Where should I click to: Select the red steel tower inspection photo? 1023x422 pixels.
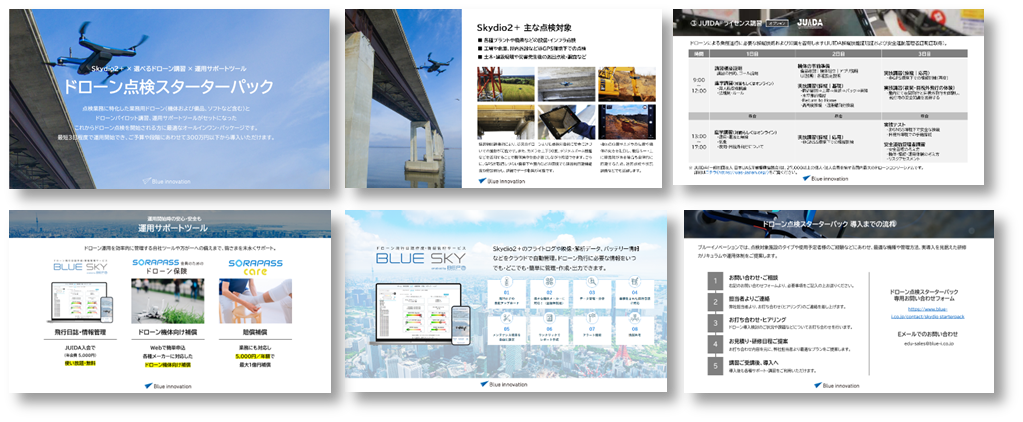(x=506, y=83)
